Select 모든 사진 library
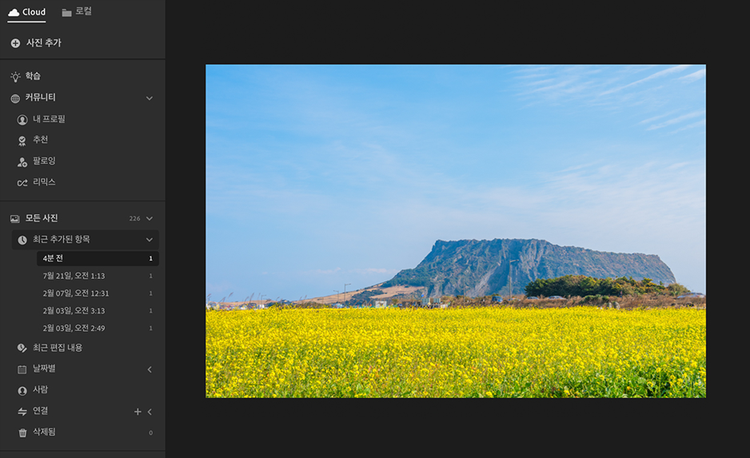Screen dimensions: 750x458 [x=42, y=218]
